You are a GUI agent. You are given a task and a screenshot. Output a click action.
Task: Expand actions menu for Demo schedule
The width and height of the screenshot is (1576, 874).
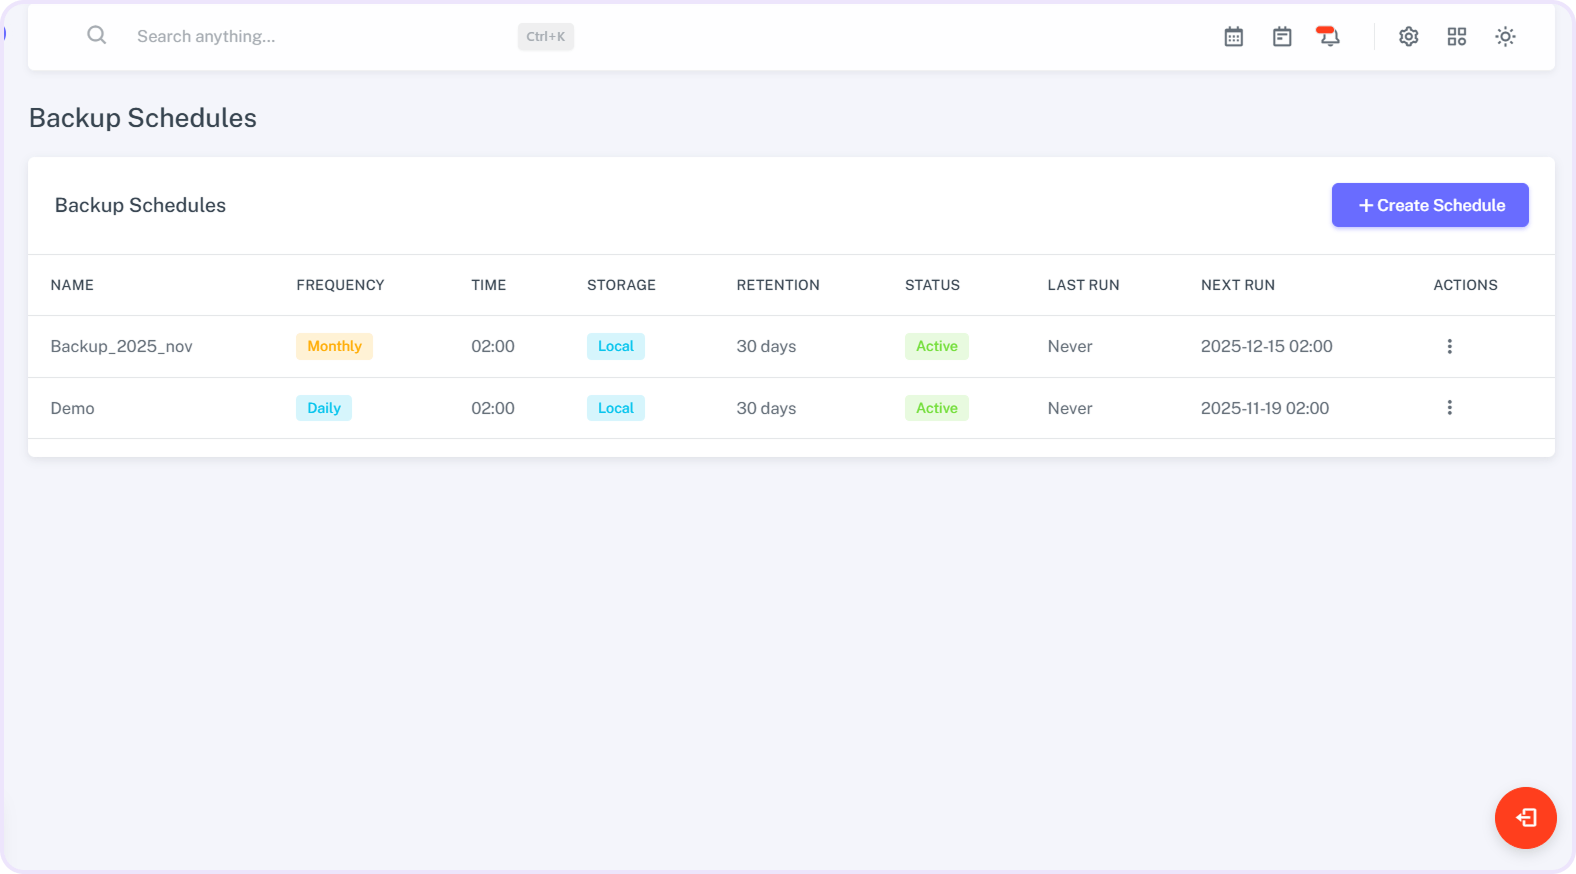(x=1449, y=408)
